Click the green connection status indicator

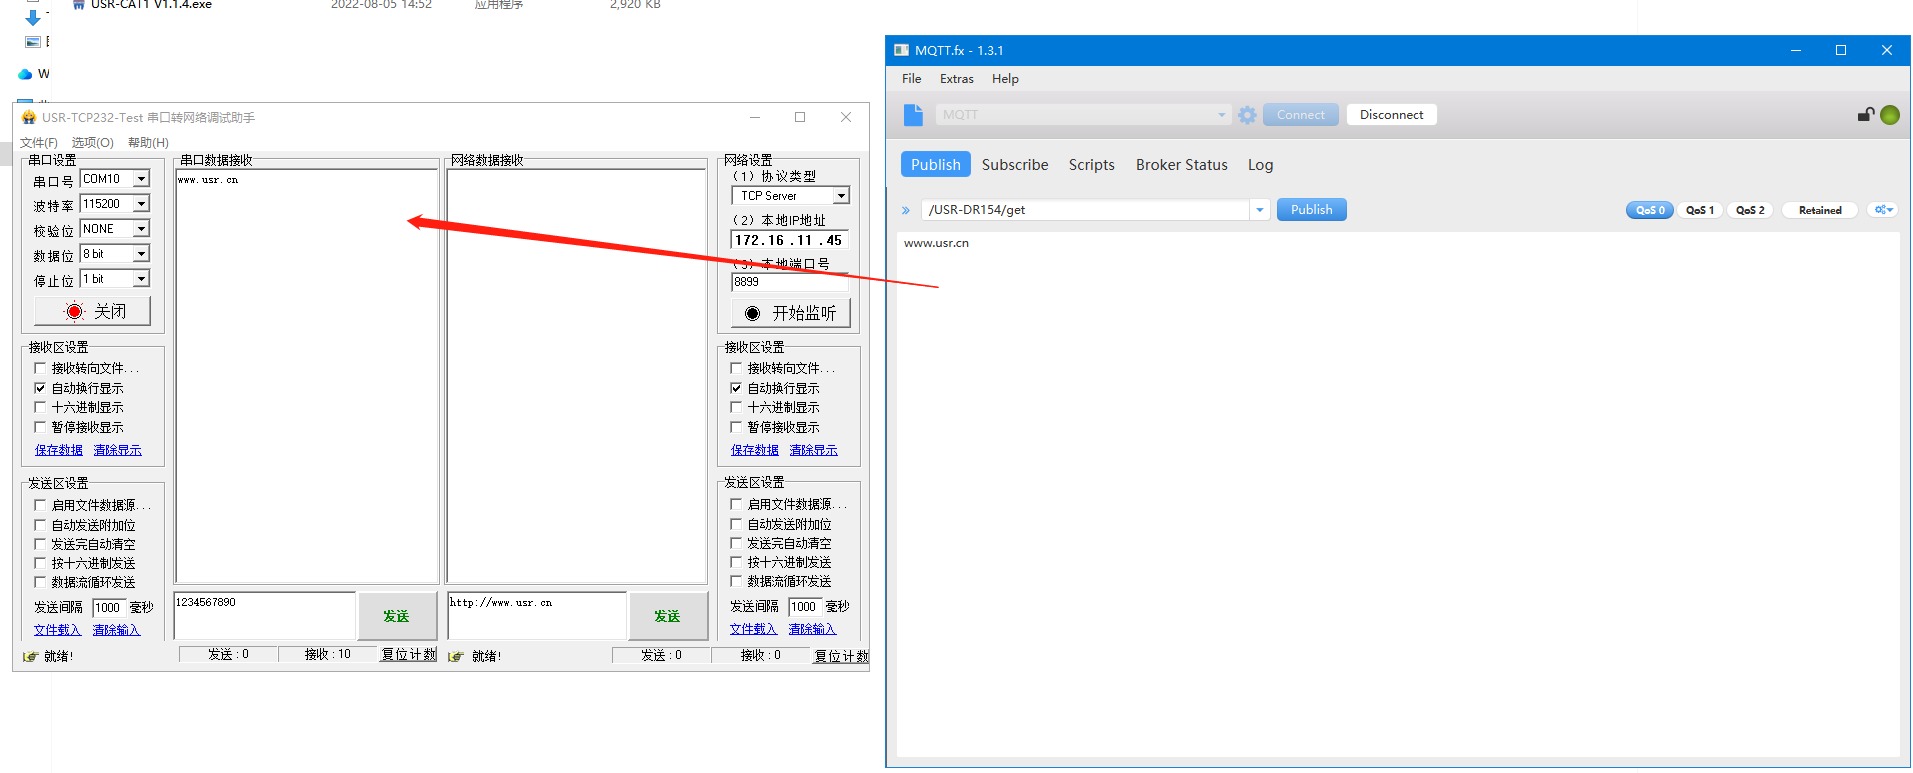pyautogui.click(x=1890, y=115)
